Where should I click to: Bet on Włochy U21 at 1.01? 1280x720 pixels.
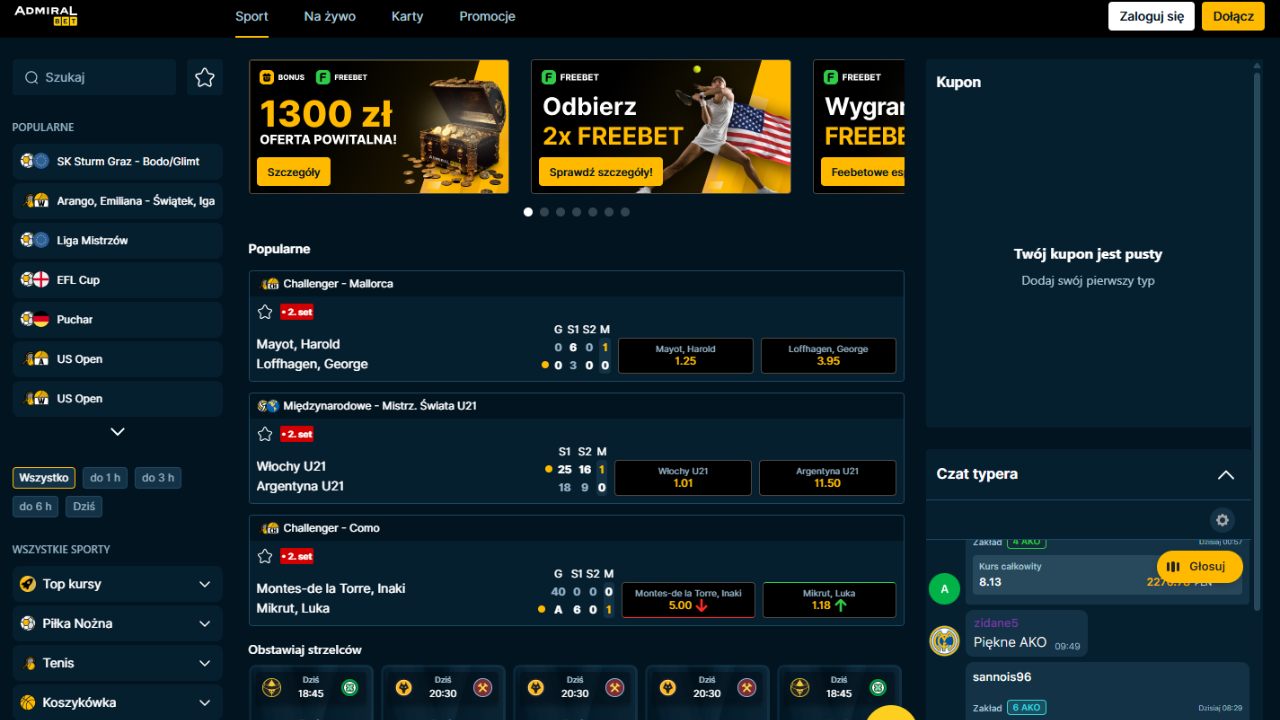683,477
